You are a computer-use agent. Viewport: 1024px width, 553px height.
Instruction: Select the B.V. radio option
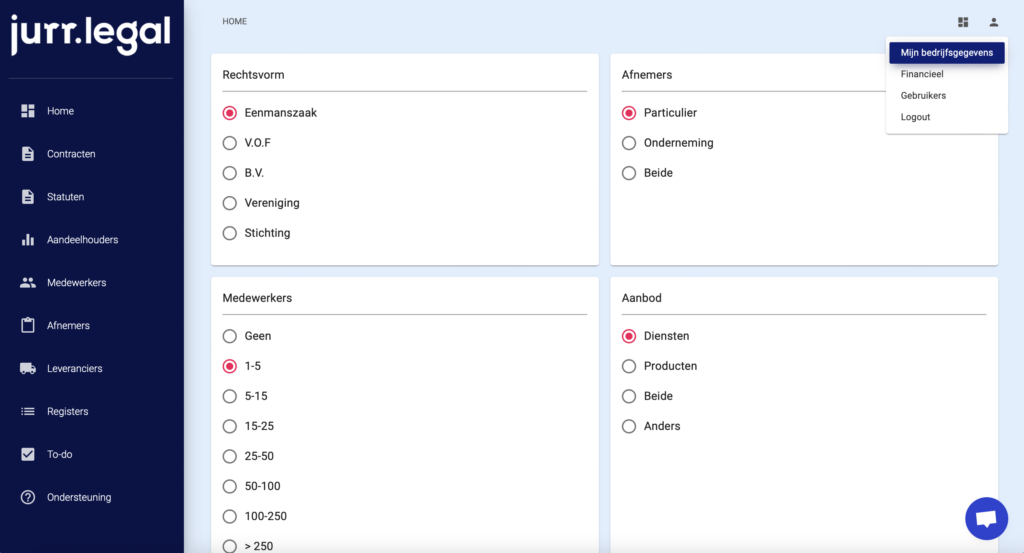[x=229, y=173]
